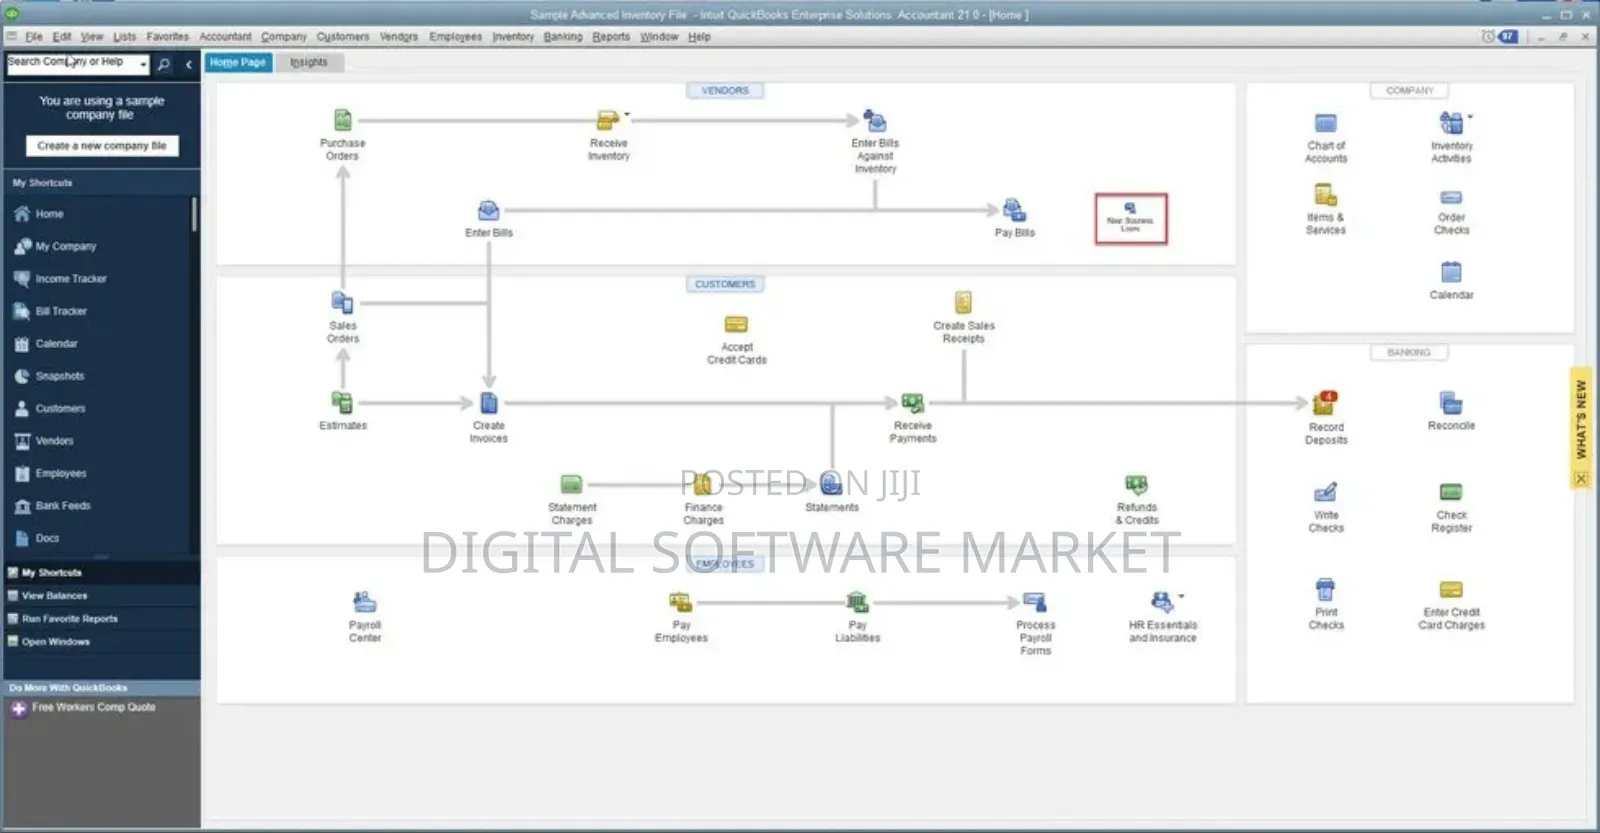Open the Pay Bills icon
Image resolution: width=1600 pixels, height=833 pixels.
pyautogui.click(x=1014, y=210)
